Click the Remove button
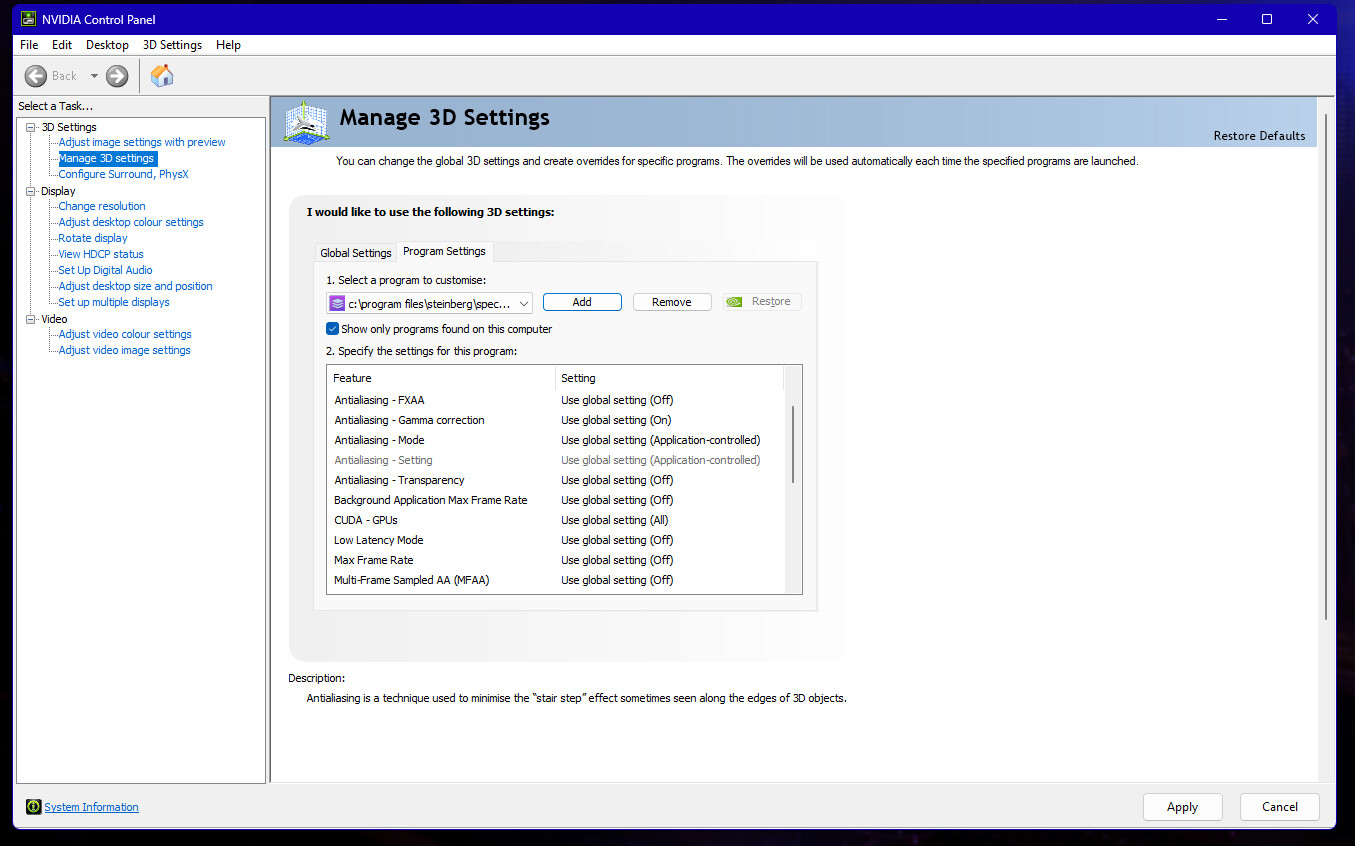 672,302
